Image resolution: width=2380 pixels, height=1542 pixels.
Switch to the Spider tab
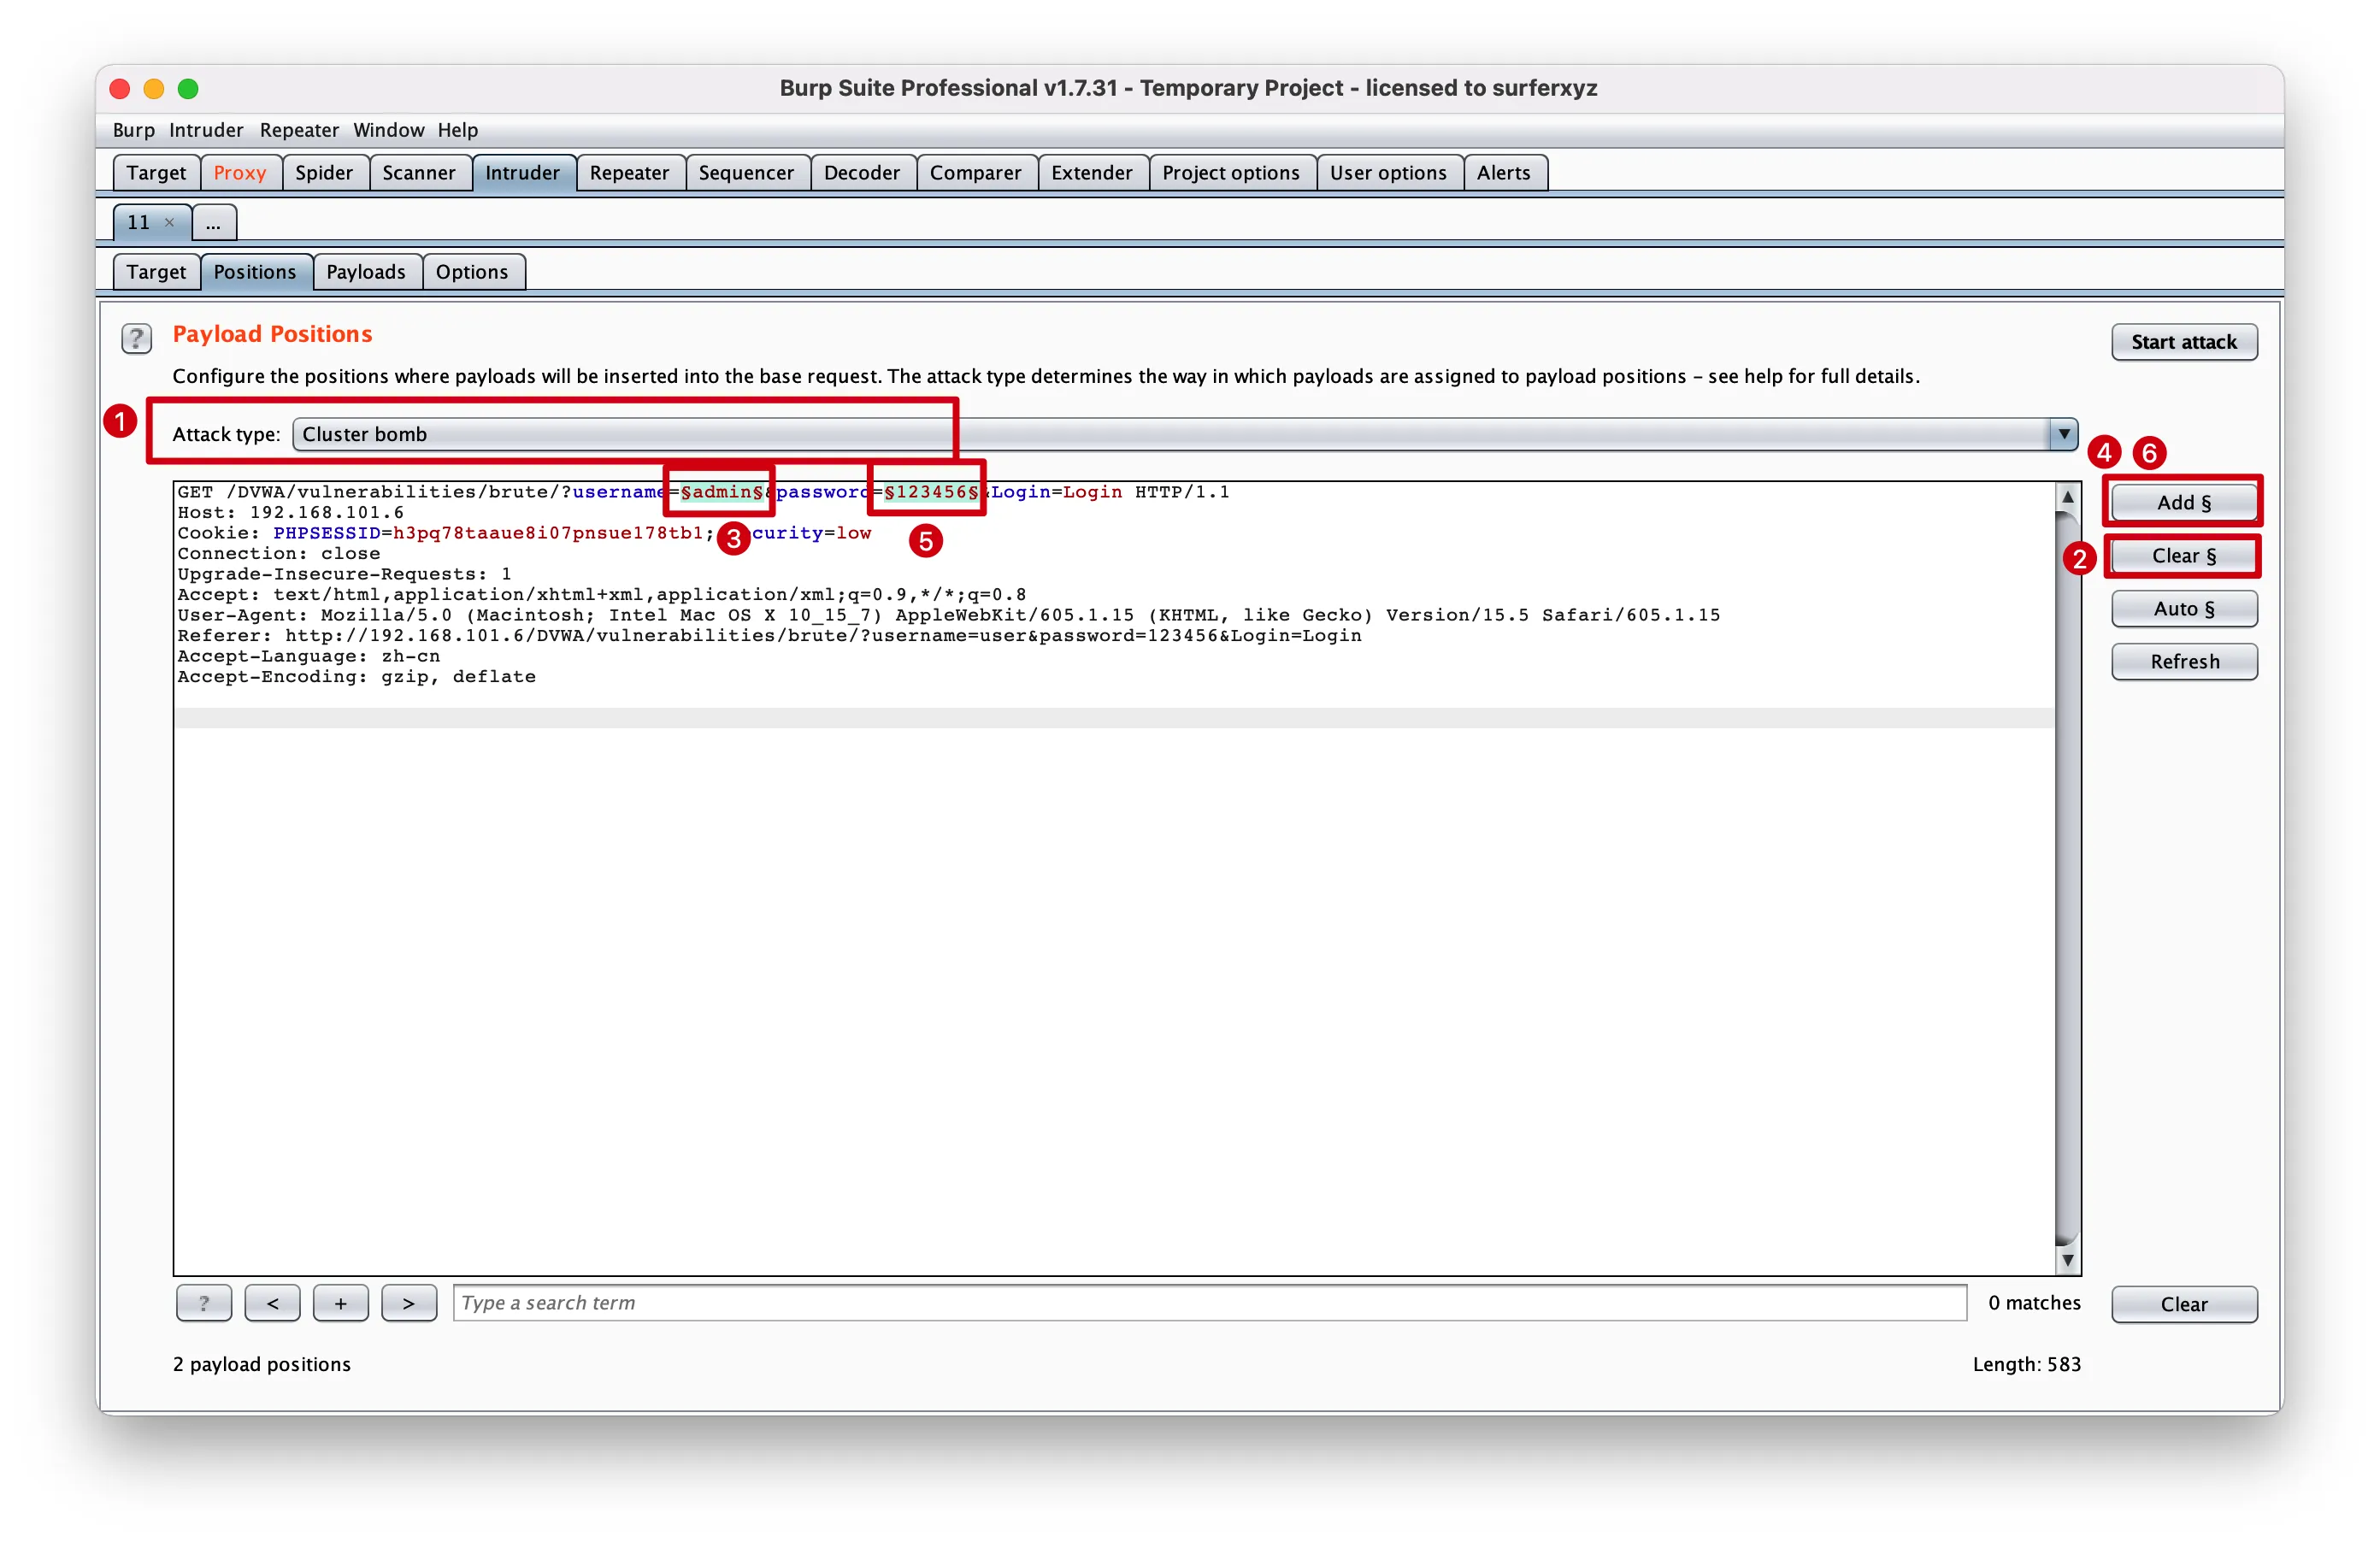point(324,173)
